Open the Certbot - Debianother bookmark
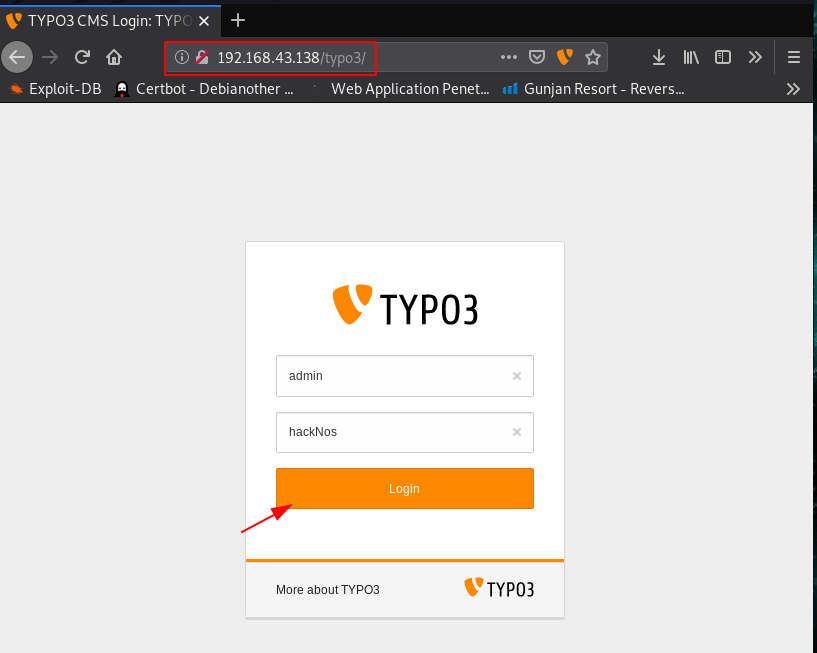Viewport: 817px width, 653px height. 204,89
